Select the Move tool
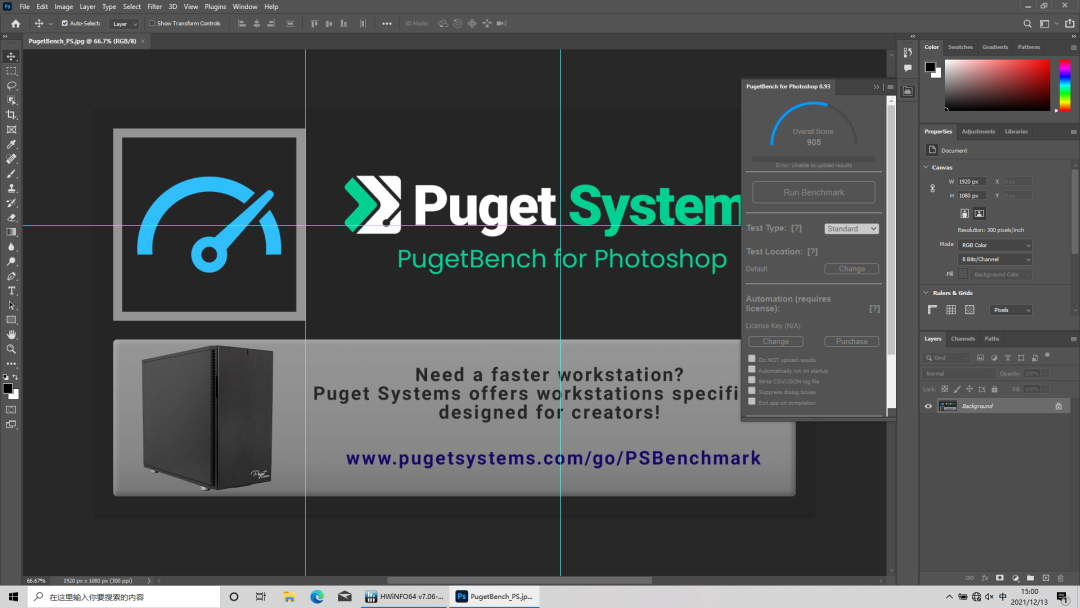Image resolution: width=1080 pixels, height=608 pixels. [12, 57]
